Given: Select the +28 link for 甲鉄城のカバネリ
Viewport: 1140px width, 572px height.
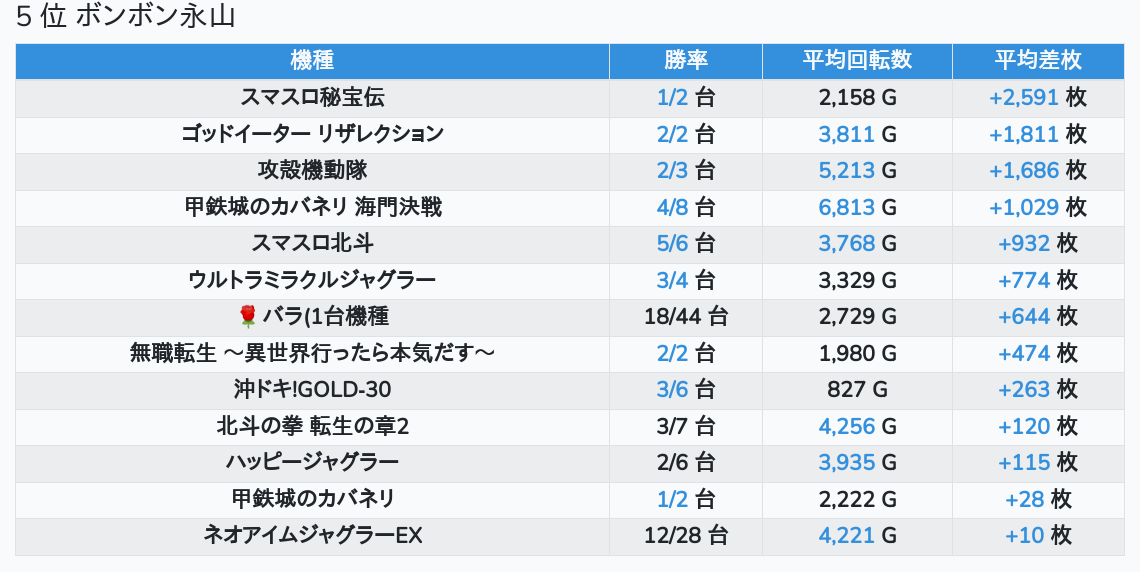Looking at the screenshot, I should [1024, 499].
